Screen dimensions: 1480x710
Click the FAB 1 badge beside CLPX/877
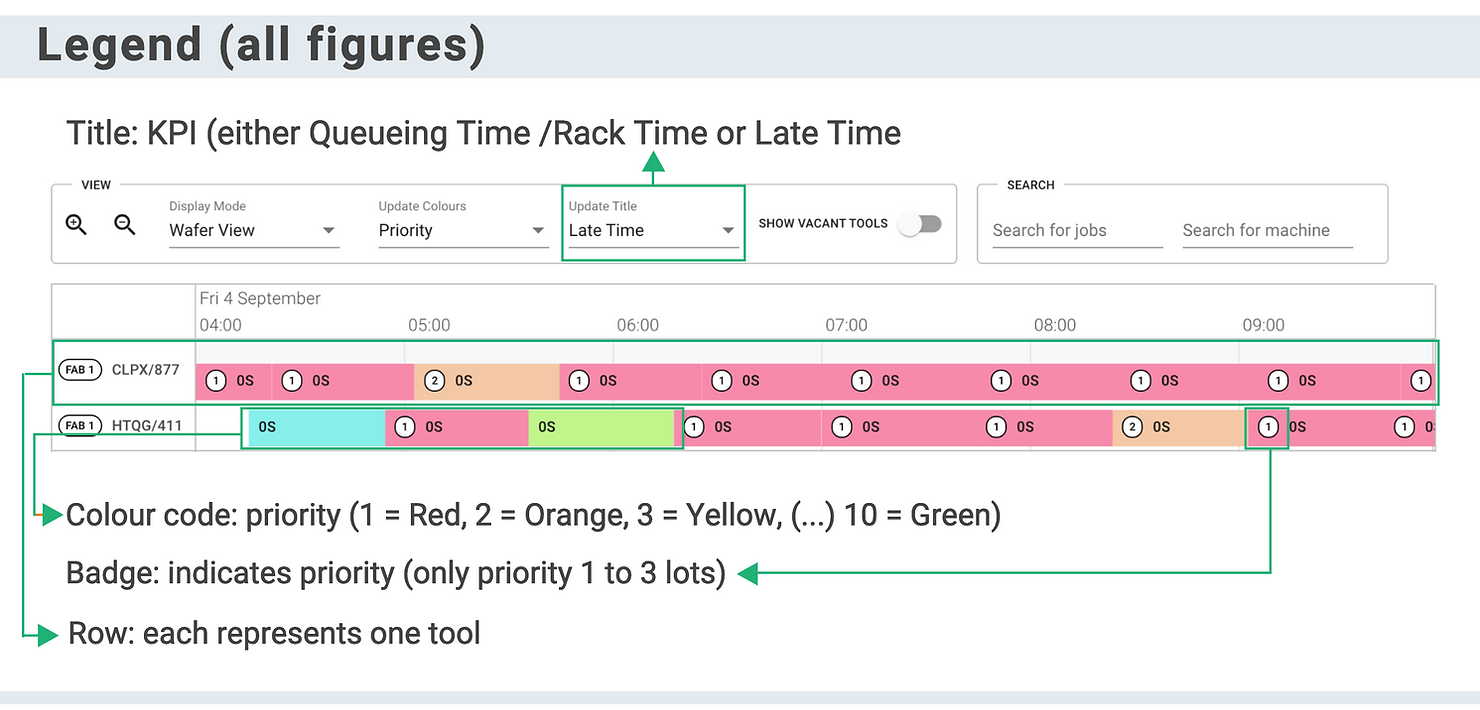[x=80, y=370]
